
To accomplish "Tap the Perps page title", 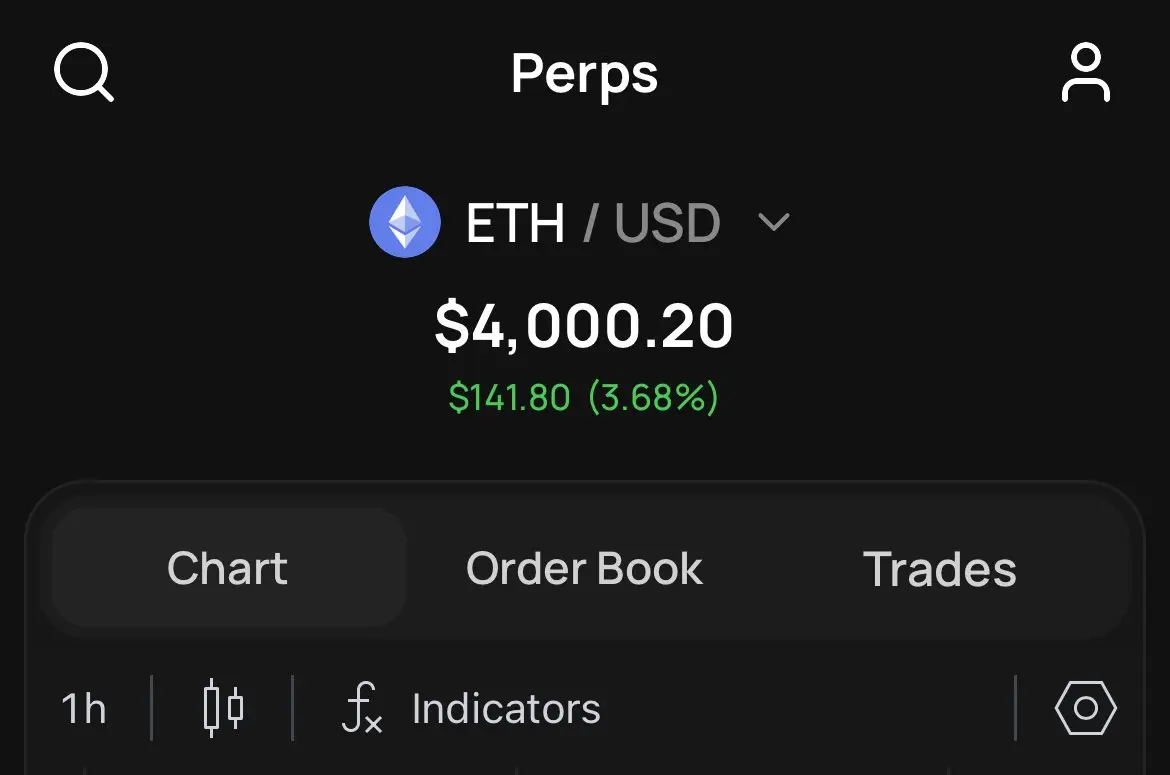I will (x=584, y=75).
